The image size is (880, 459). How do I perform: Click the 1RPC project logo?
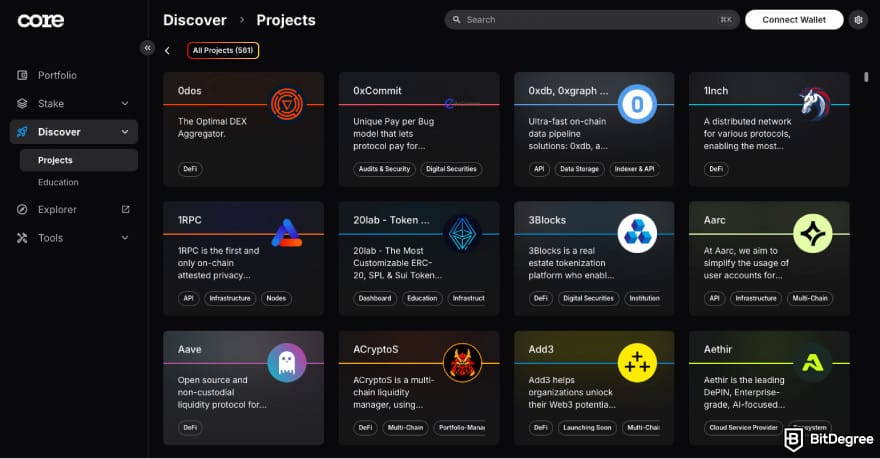(x=287, y=233)
